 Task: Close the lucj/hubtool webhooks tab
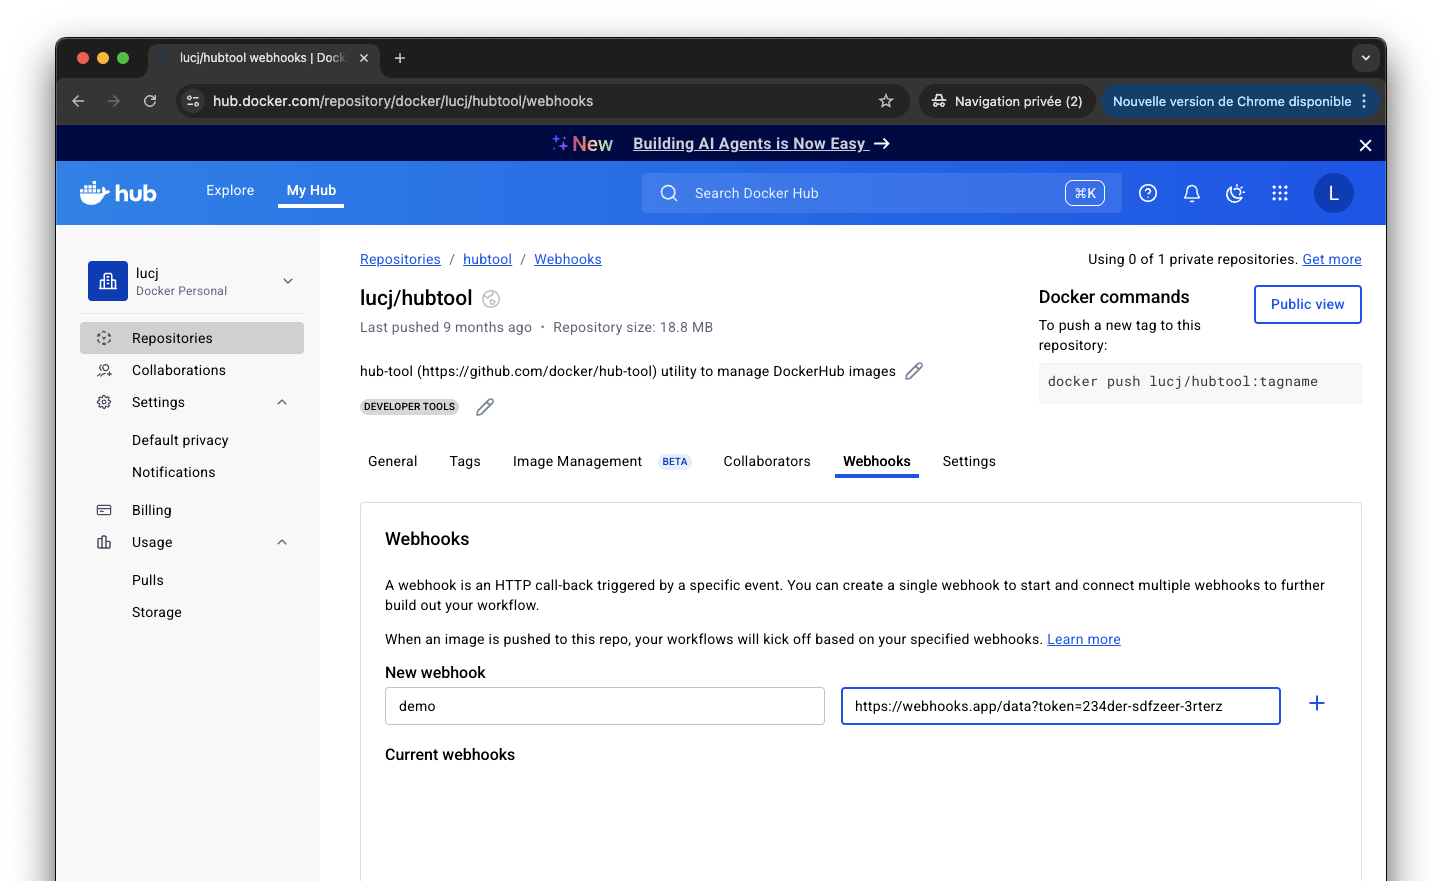tap(364, 58)
